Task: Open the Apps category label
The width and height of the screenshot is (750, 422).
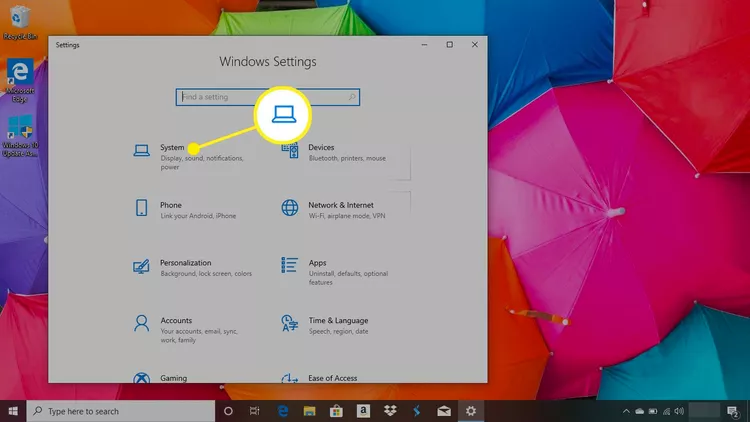Action: click(x=317, y=263)
